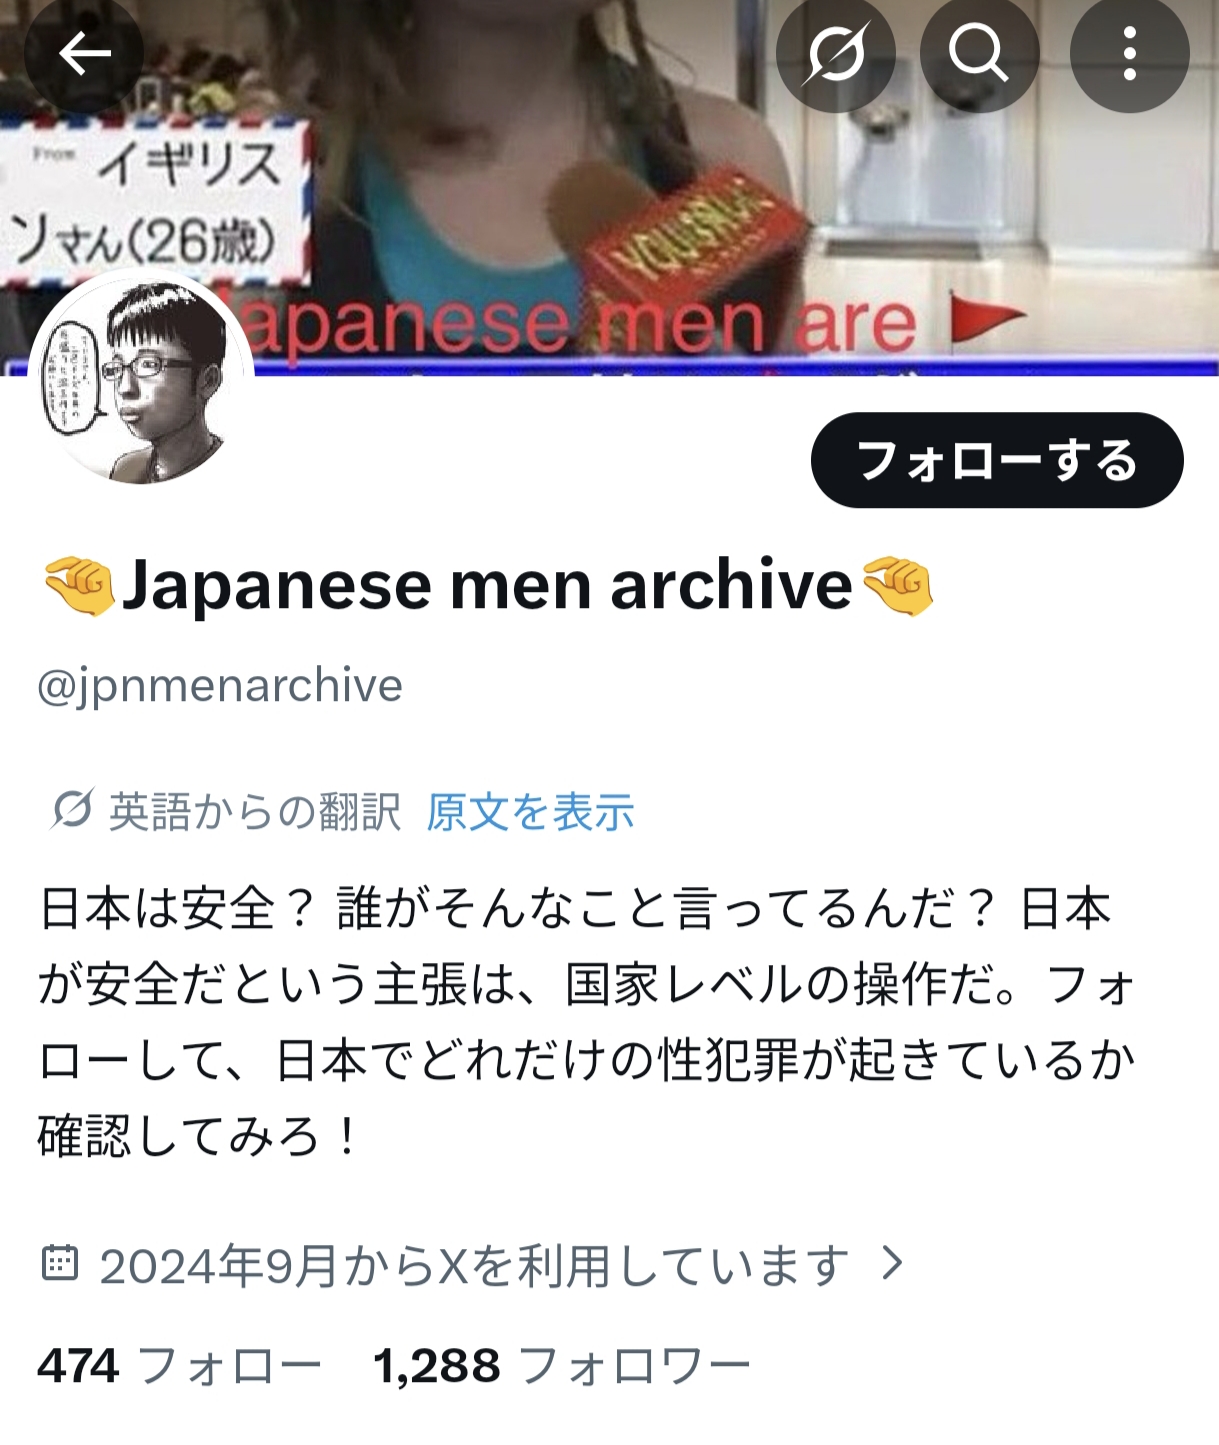
Task: Click the フォローする button
Action: [x=997, y=460]
